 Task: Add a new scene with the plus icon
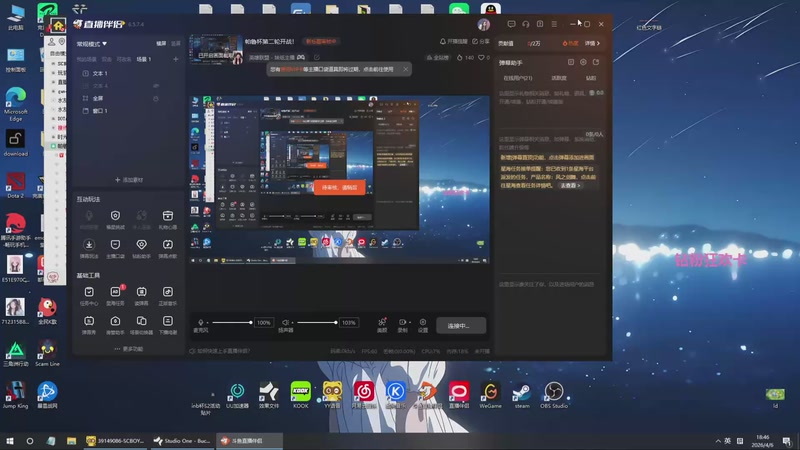click(176, 59)
